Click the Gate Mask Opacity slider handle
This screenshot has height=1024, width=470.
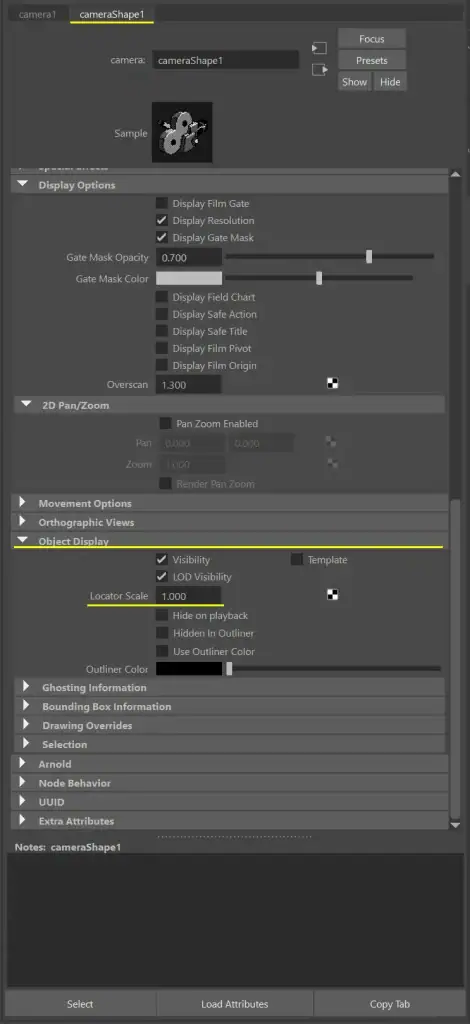click(369, 257)
